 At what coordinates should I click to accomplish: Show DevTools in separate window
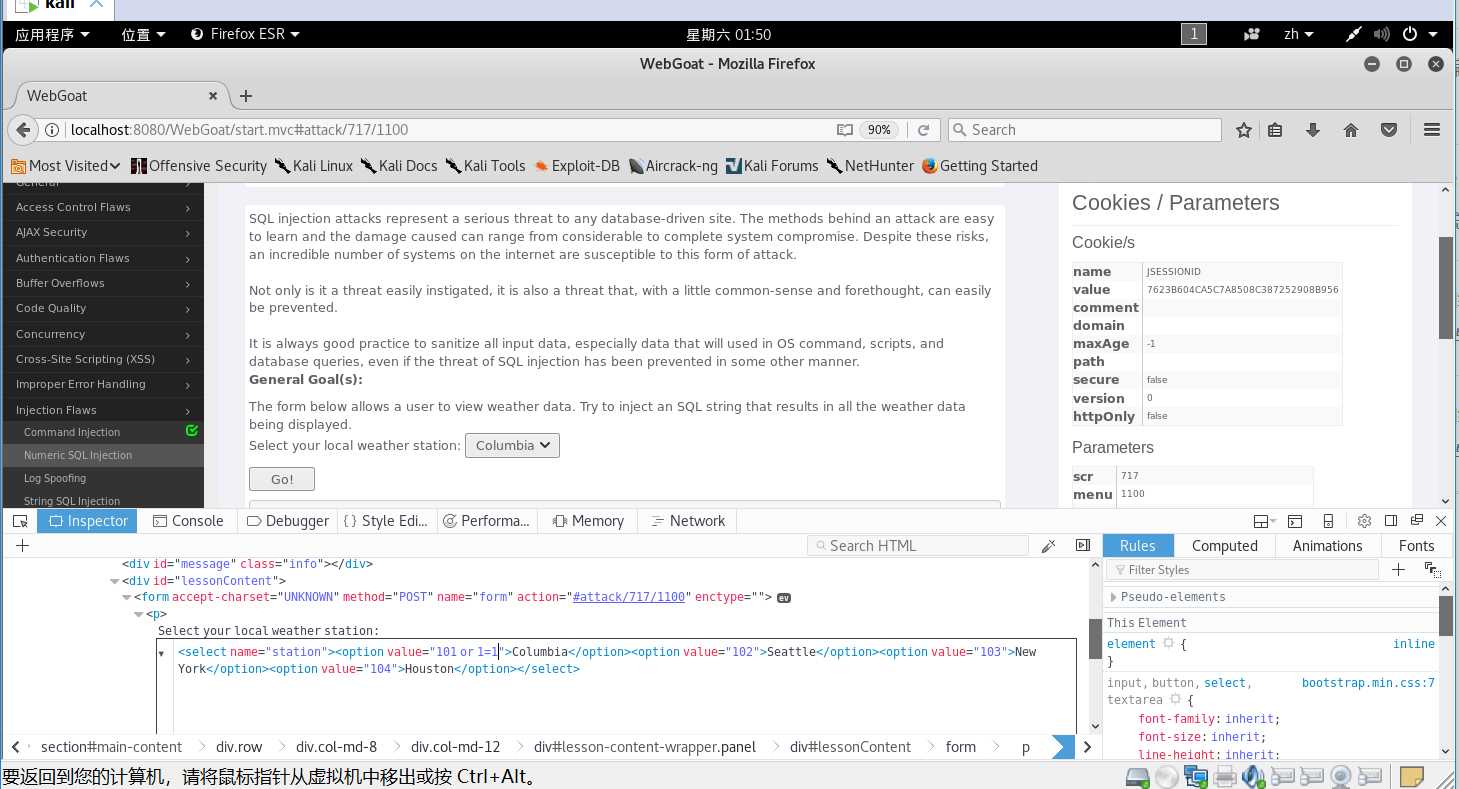tap(1416, 521)
